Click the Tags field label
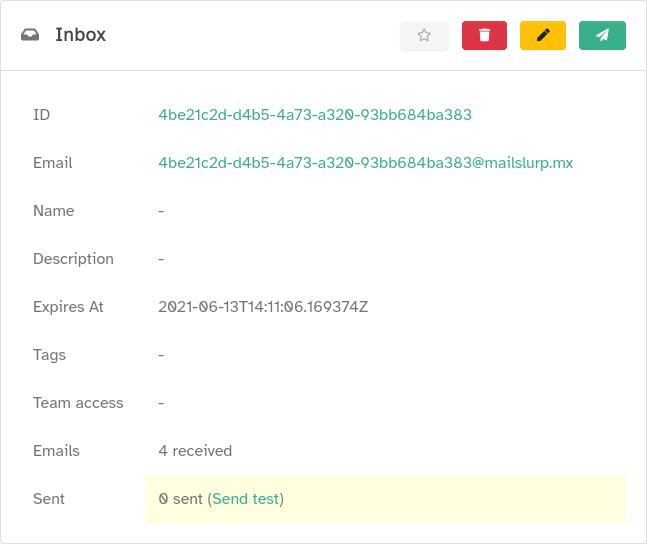The image size is (647, 544). 50,355
